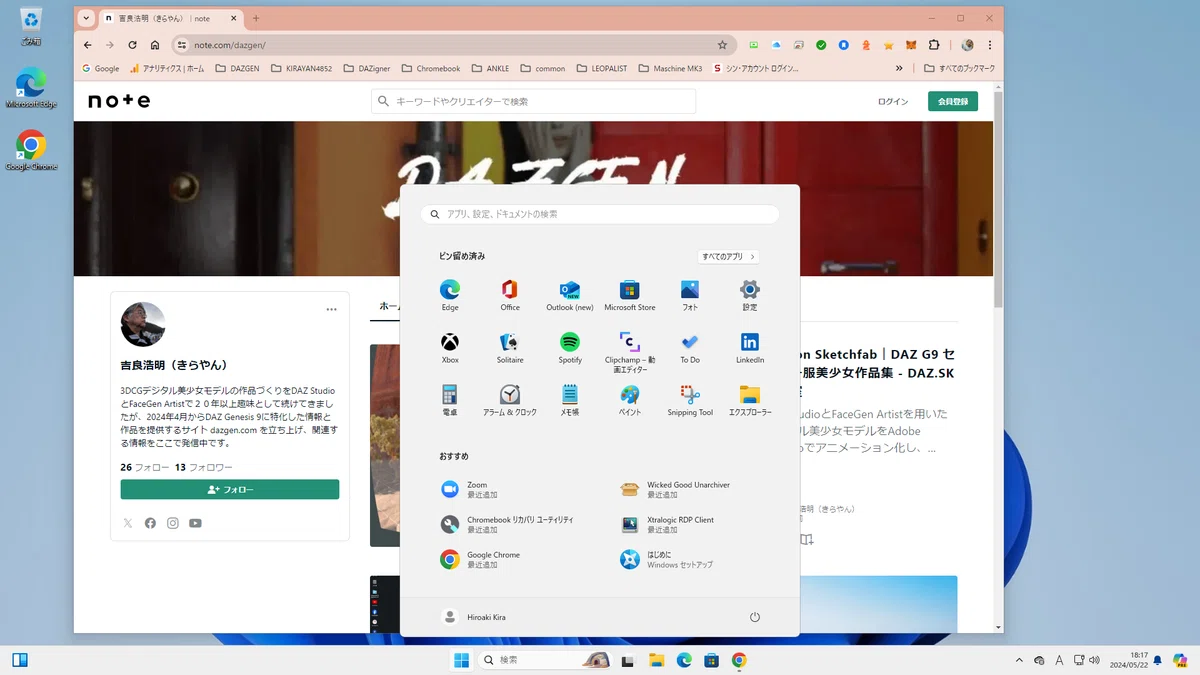Viewport: 1200px width, 675px height.
Task: Open Settings (設定) gear icon
Action: (750, 294)
